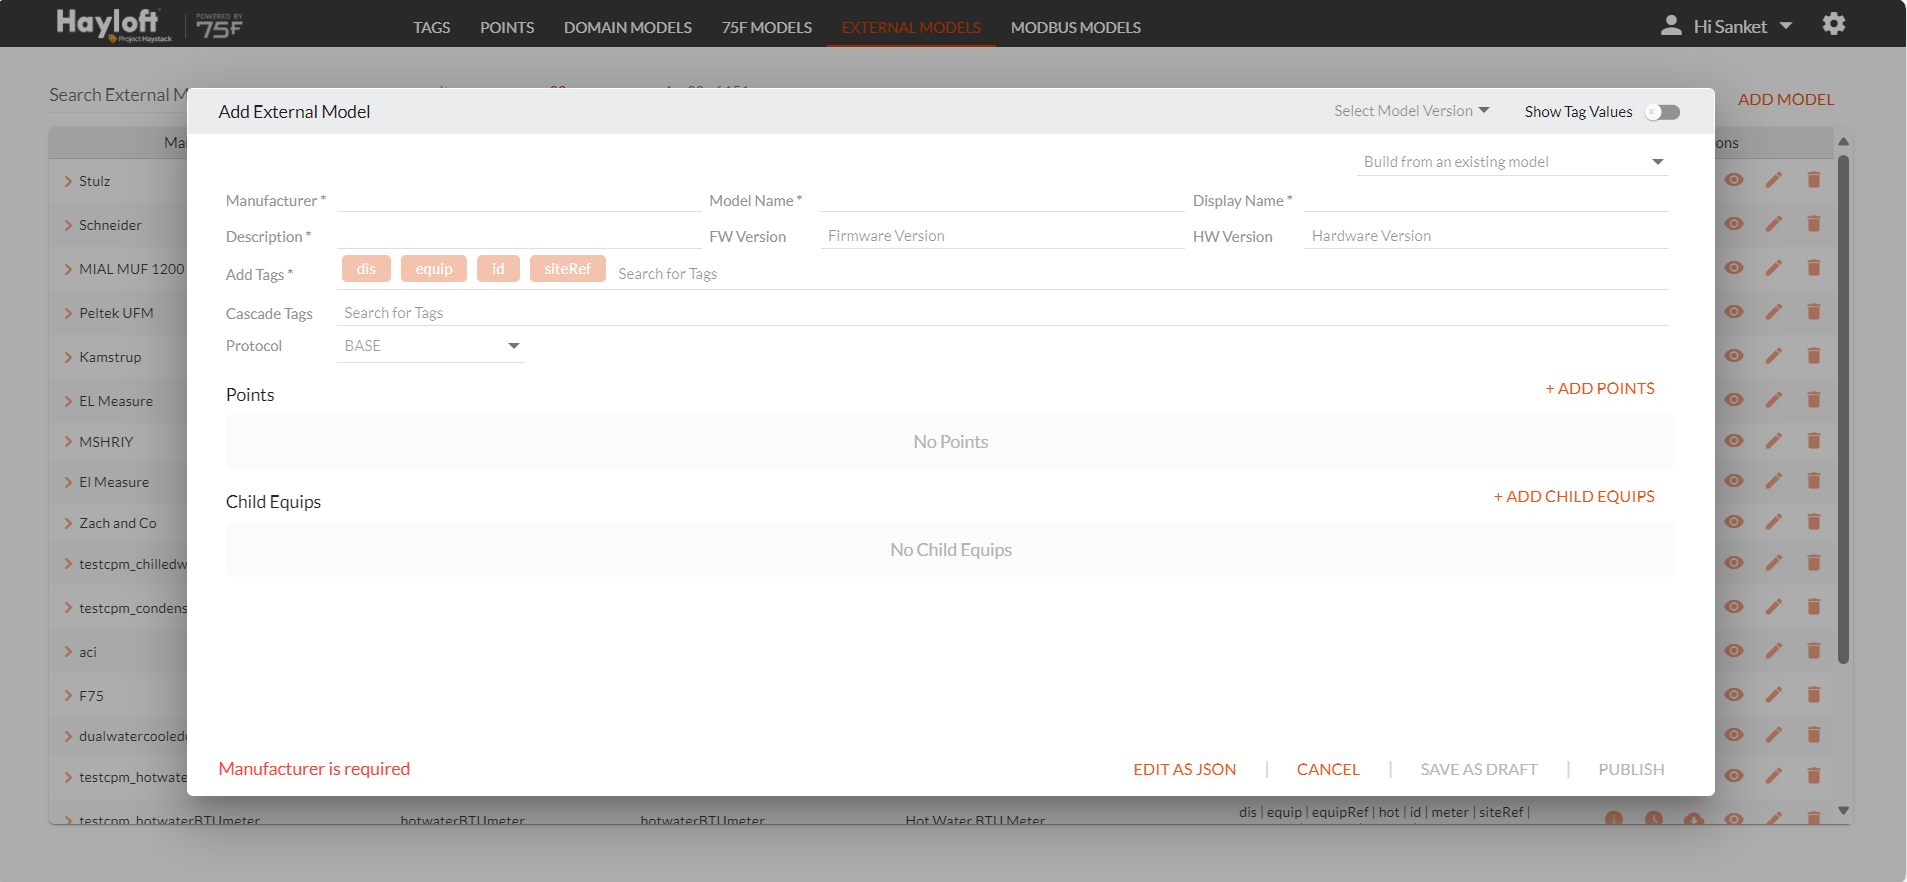Click the trash icon in the Zach and Co row
The image size is (1907, 882).
tap(1813, 522)
